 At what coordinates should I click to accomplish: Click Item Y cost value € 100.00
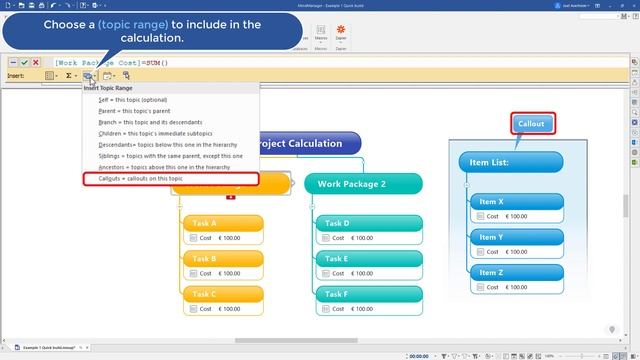pyautogui.click(x=516, y=251)
